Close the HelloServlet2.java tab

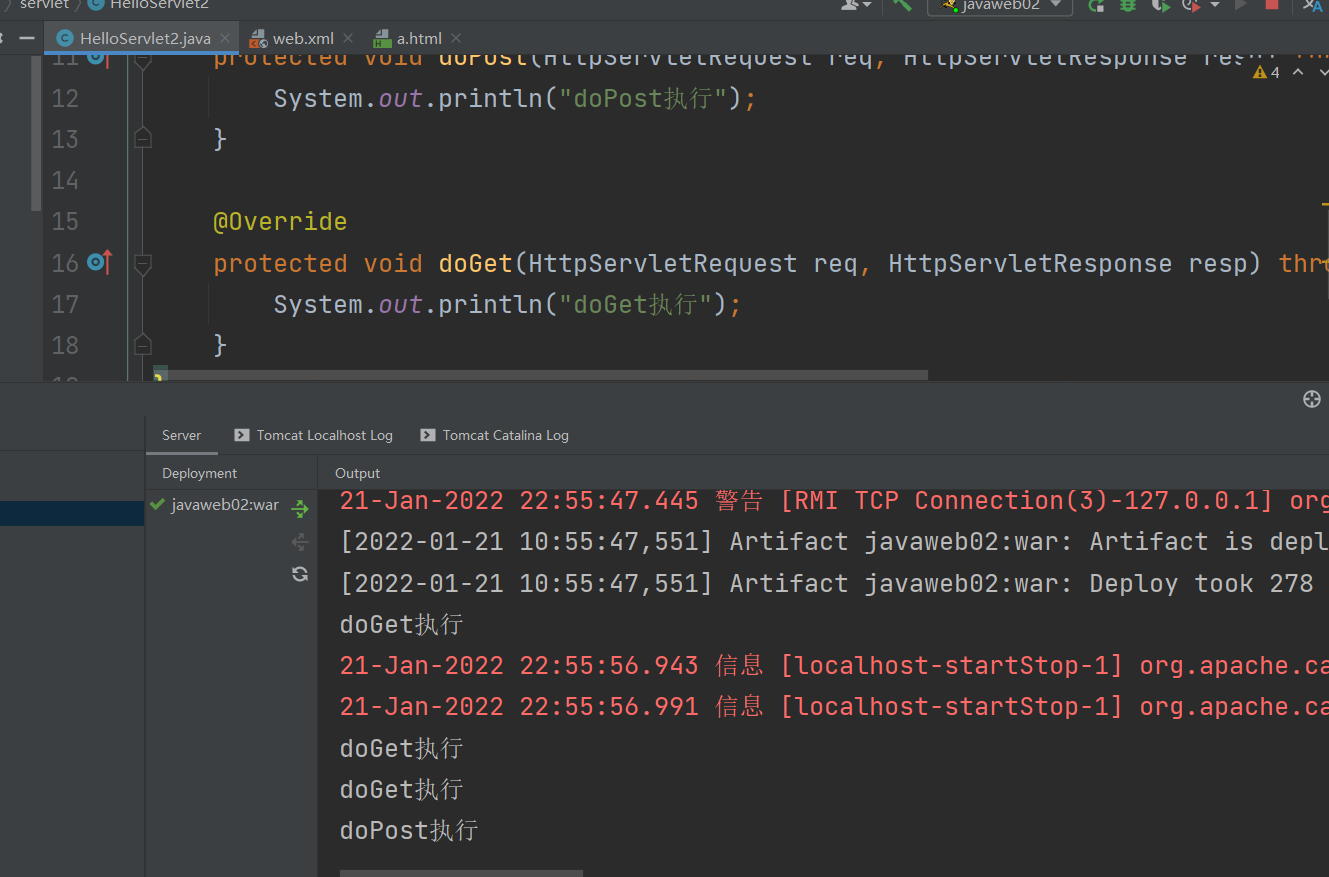point(226,38)
